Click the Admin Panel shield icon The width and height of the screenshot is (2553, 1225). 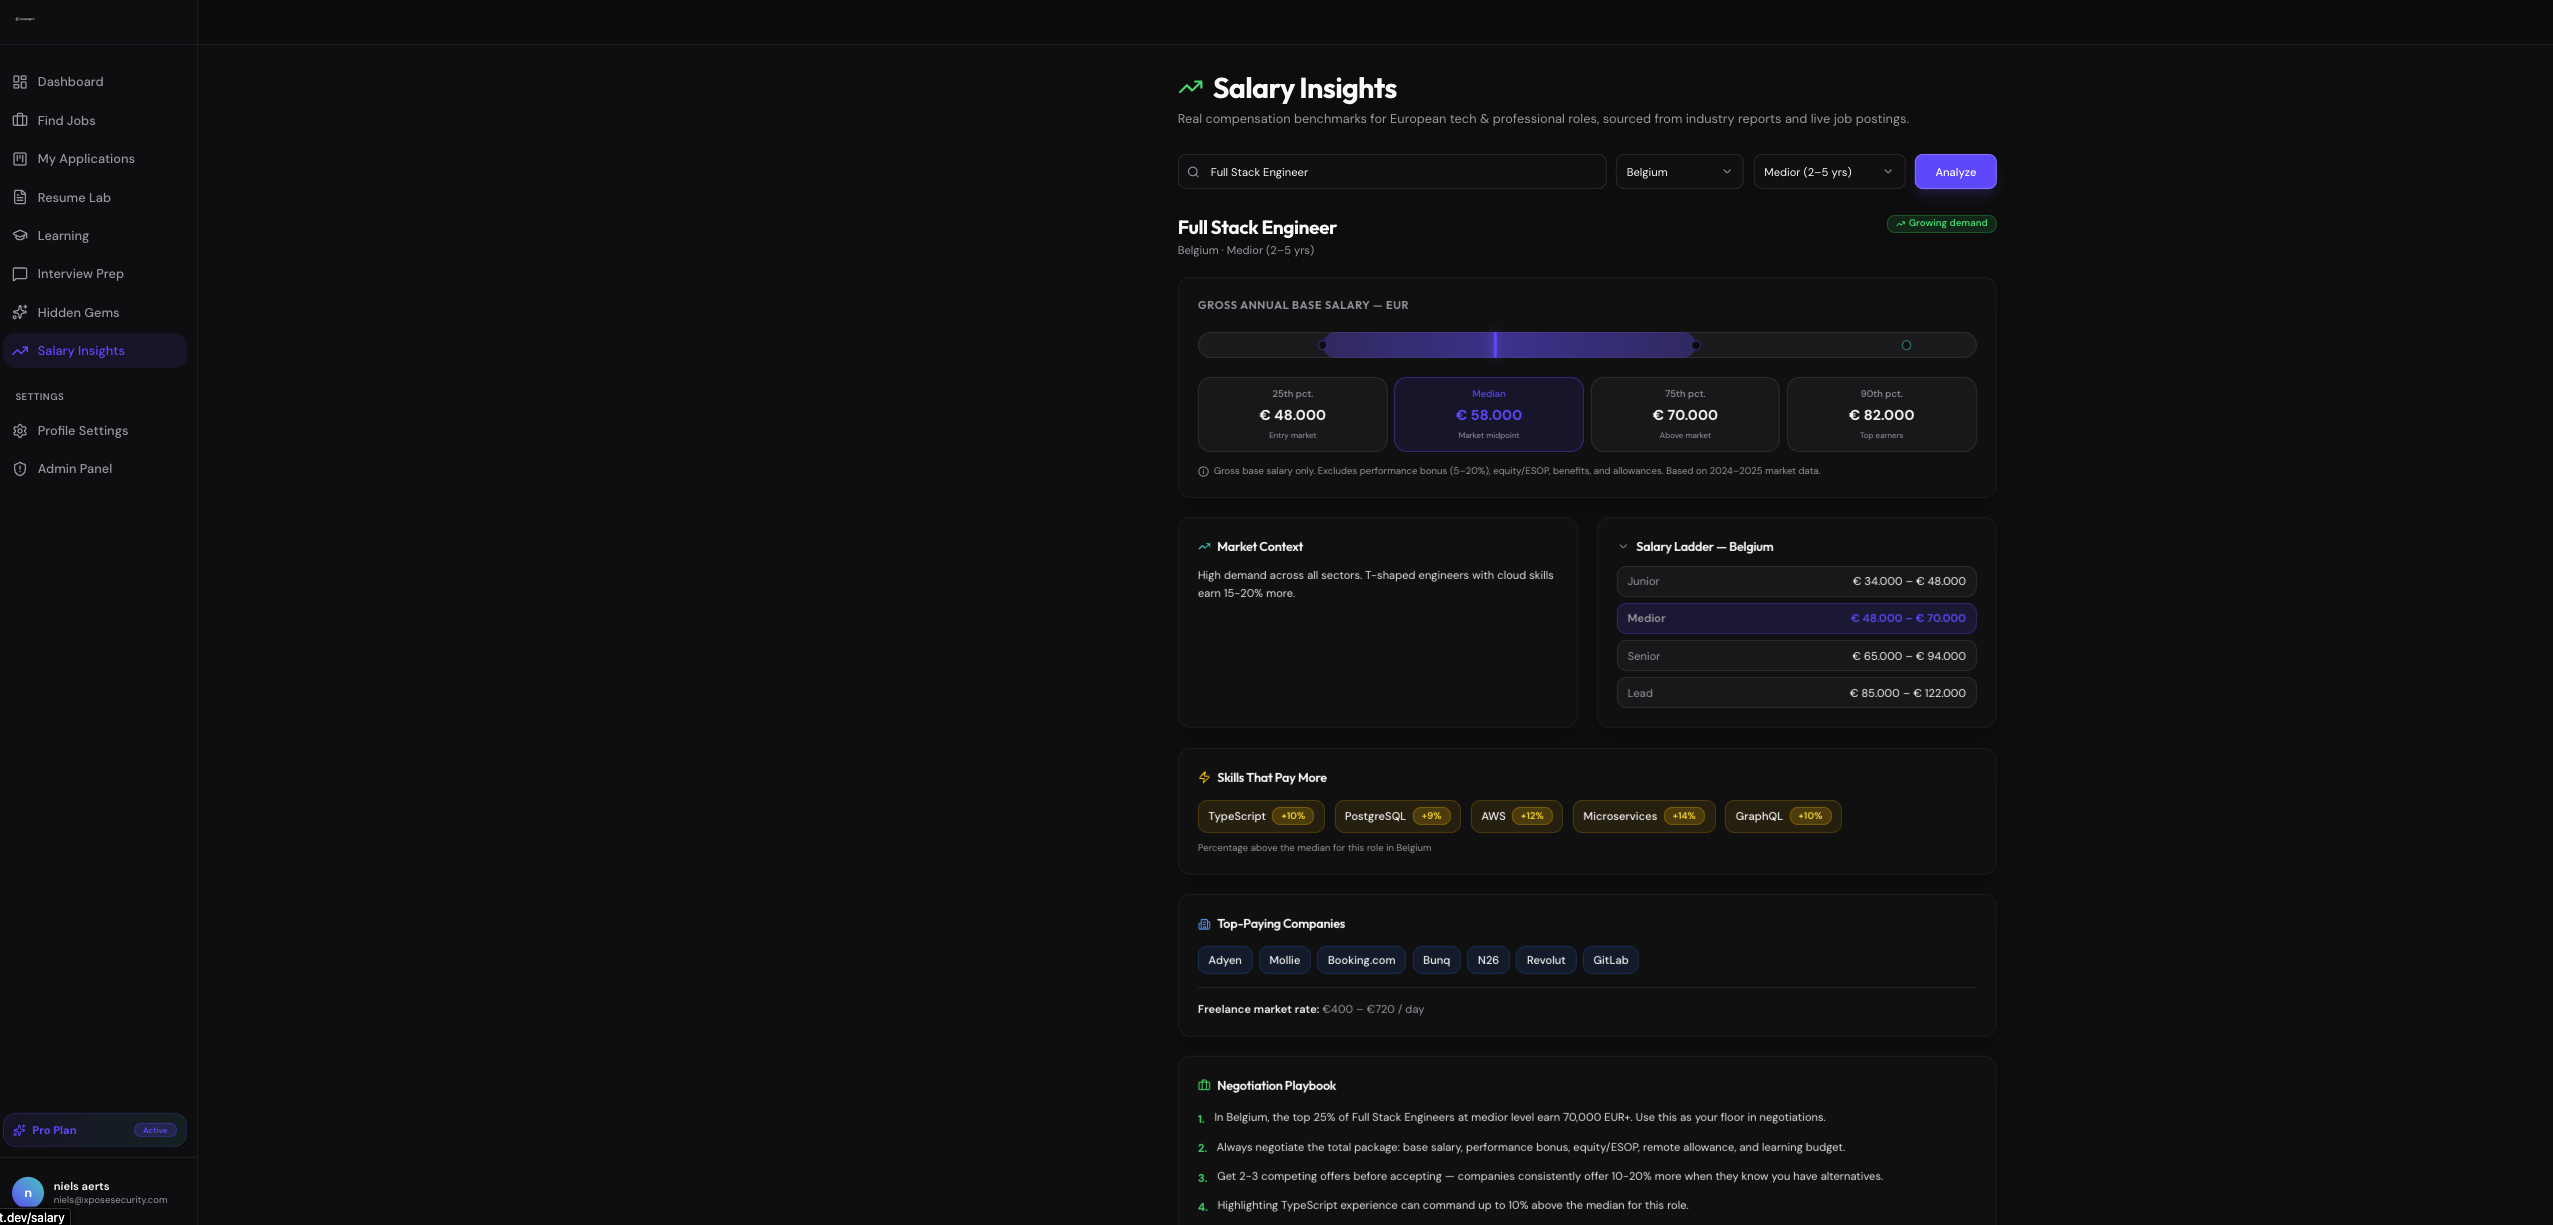(x=20, y=469)
